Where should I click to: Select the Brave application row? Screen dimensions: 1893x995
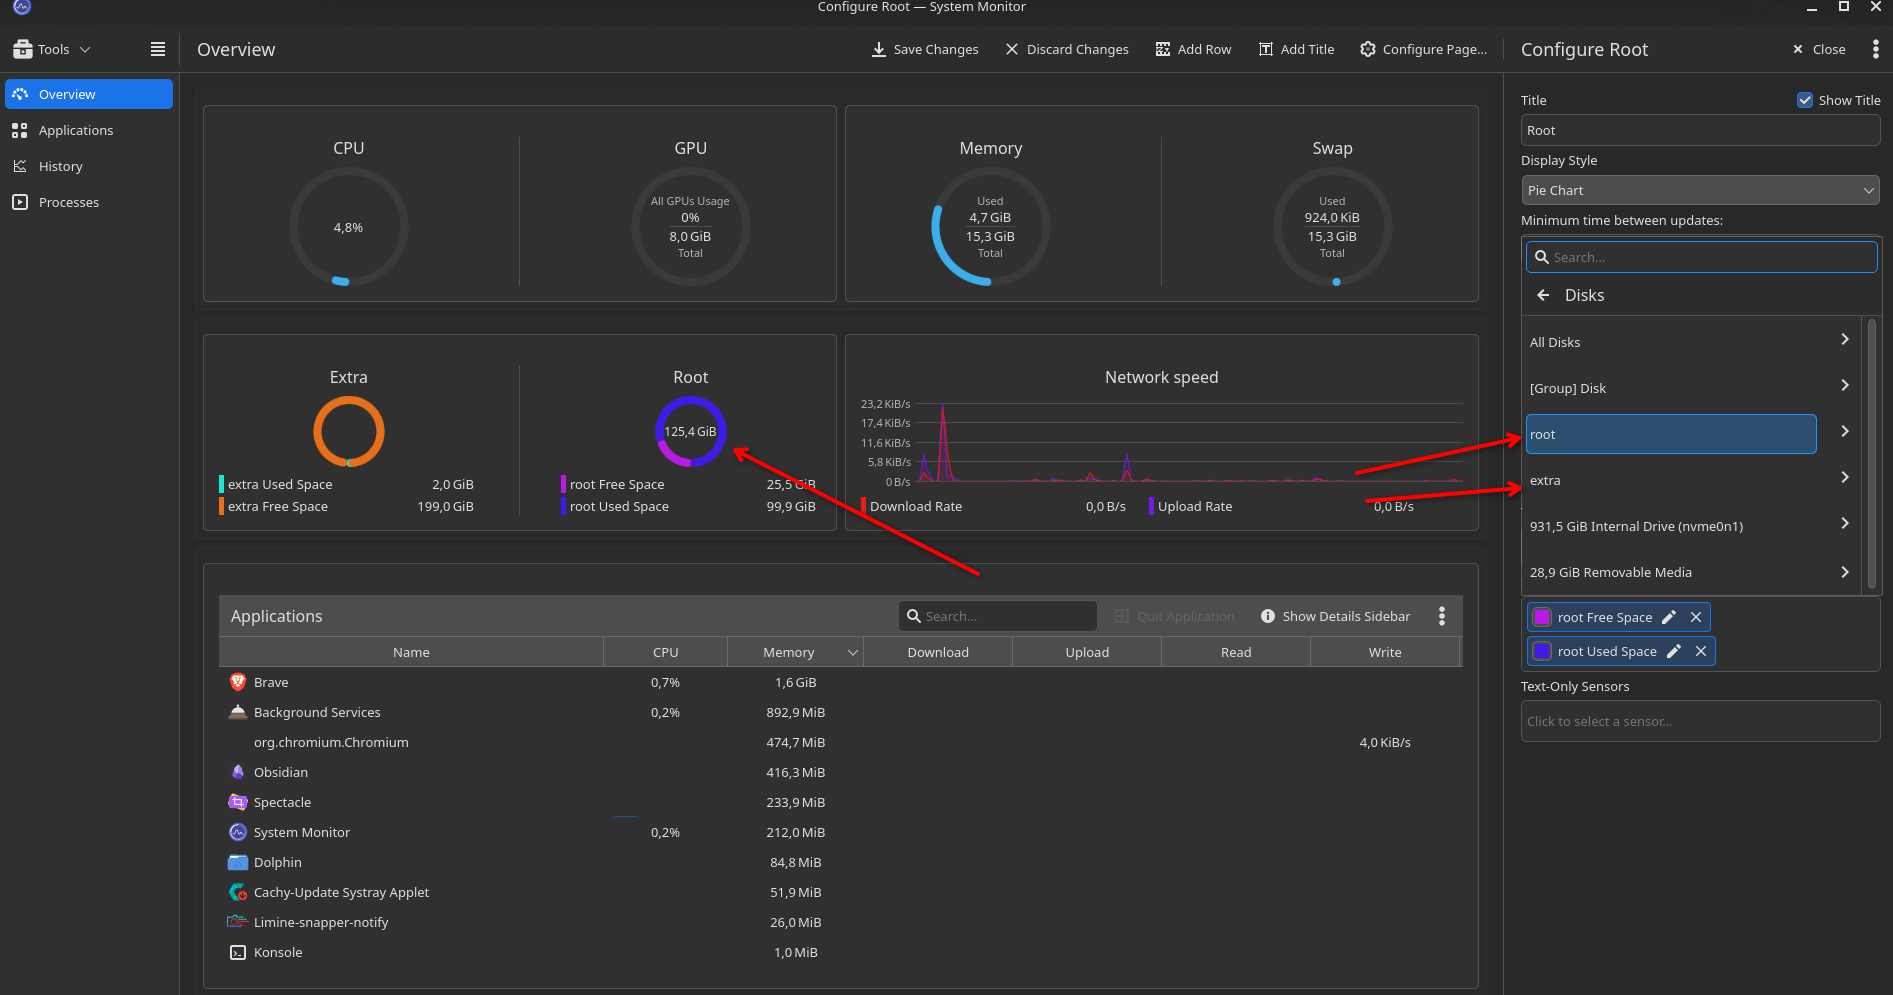click(x=840, y=682)
